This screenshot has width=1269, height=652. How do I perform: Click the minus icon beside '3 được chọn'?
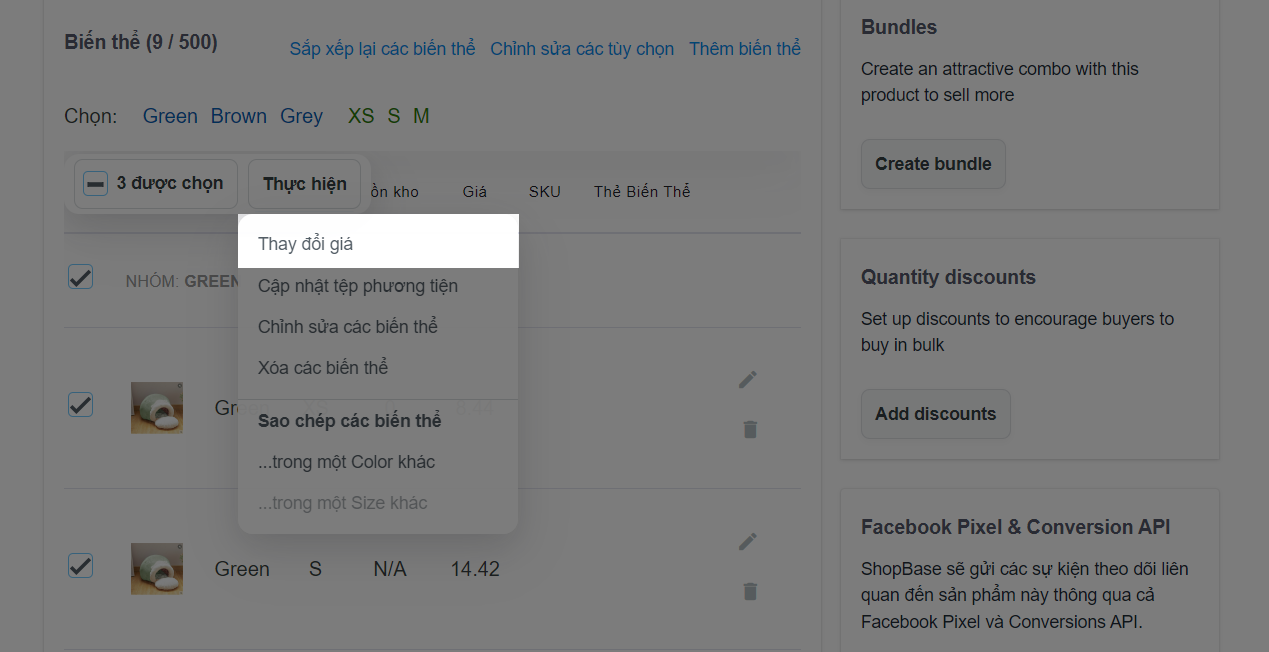point(95,184)
